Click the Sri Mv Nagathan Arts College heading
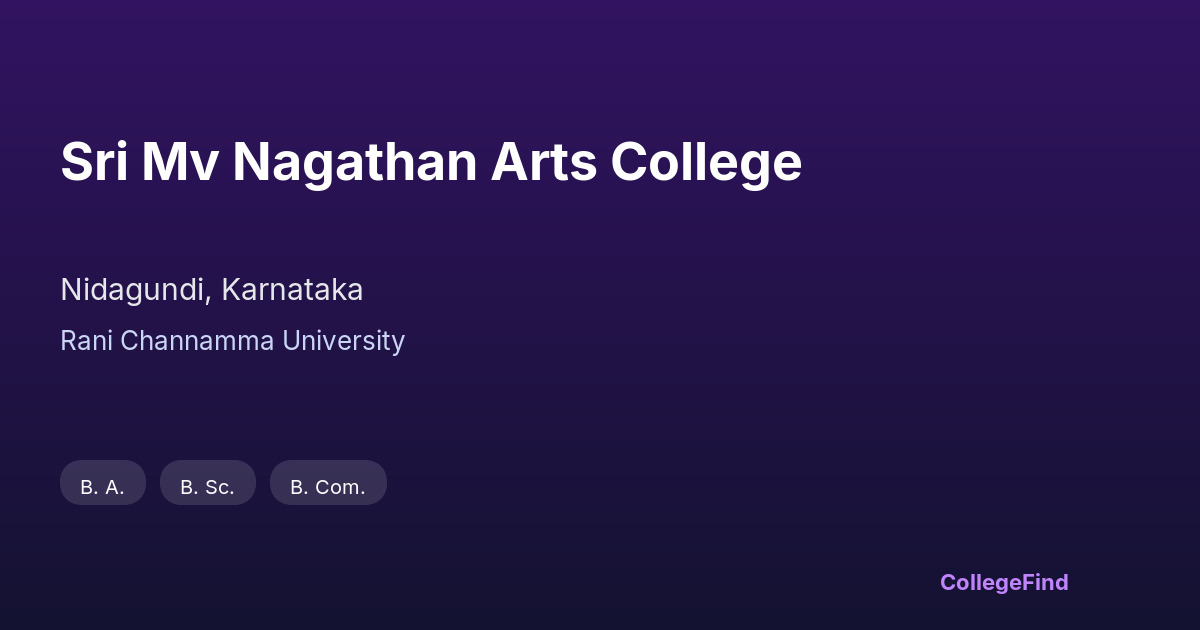 click(431, 162)
